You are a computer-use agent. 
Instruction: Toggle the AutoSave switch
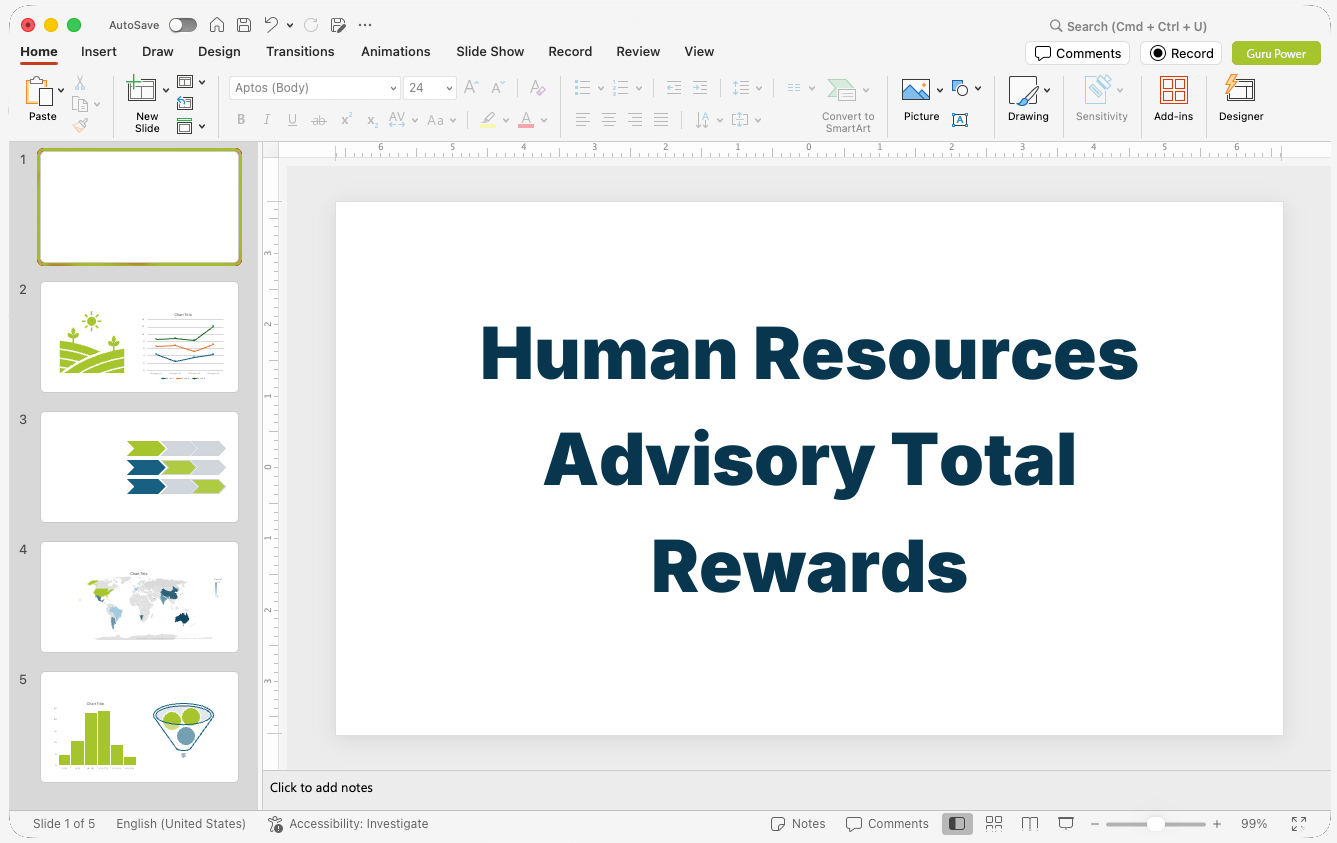[183, 25]
